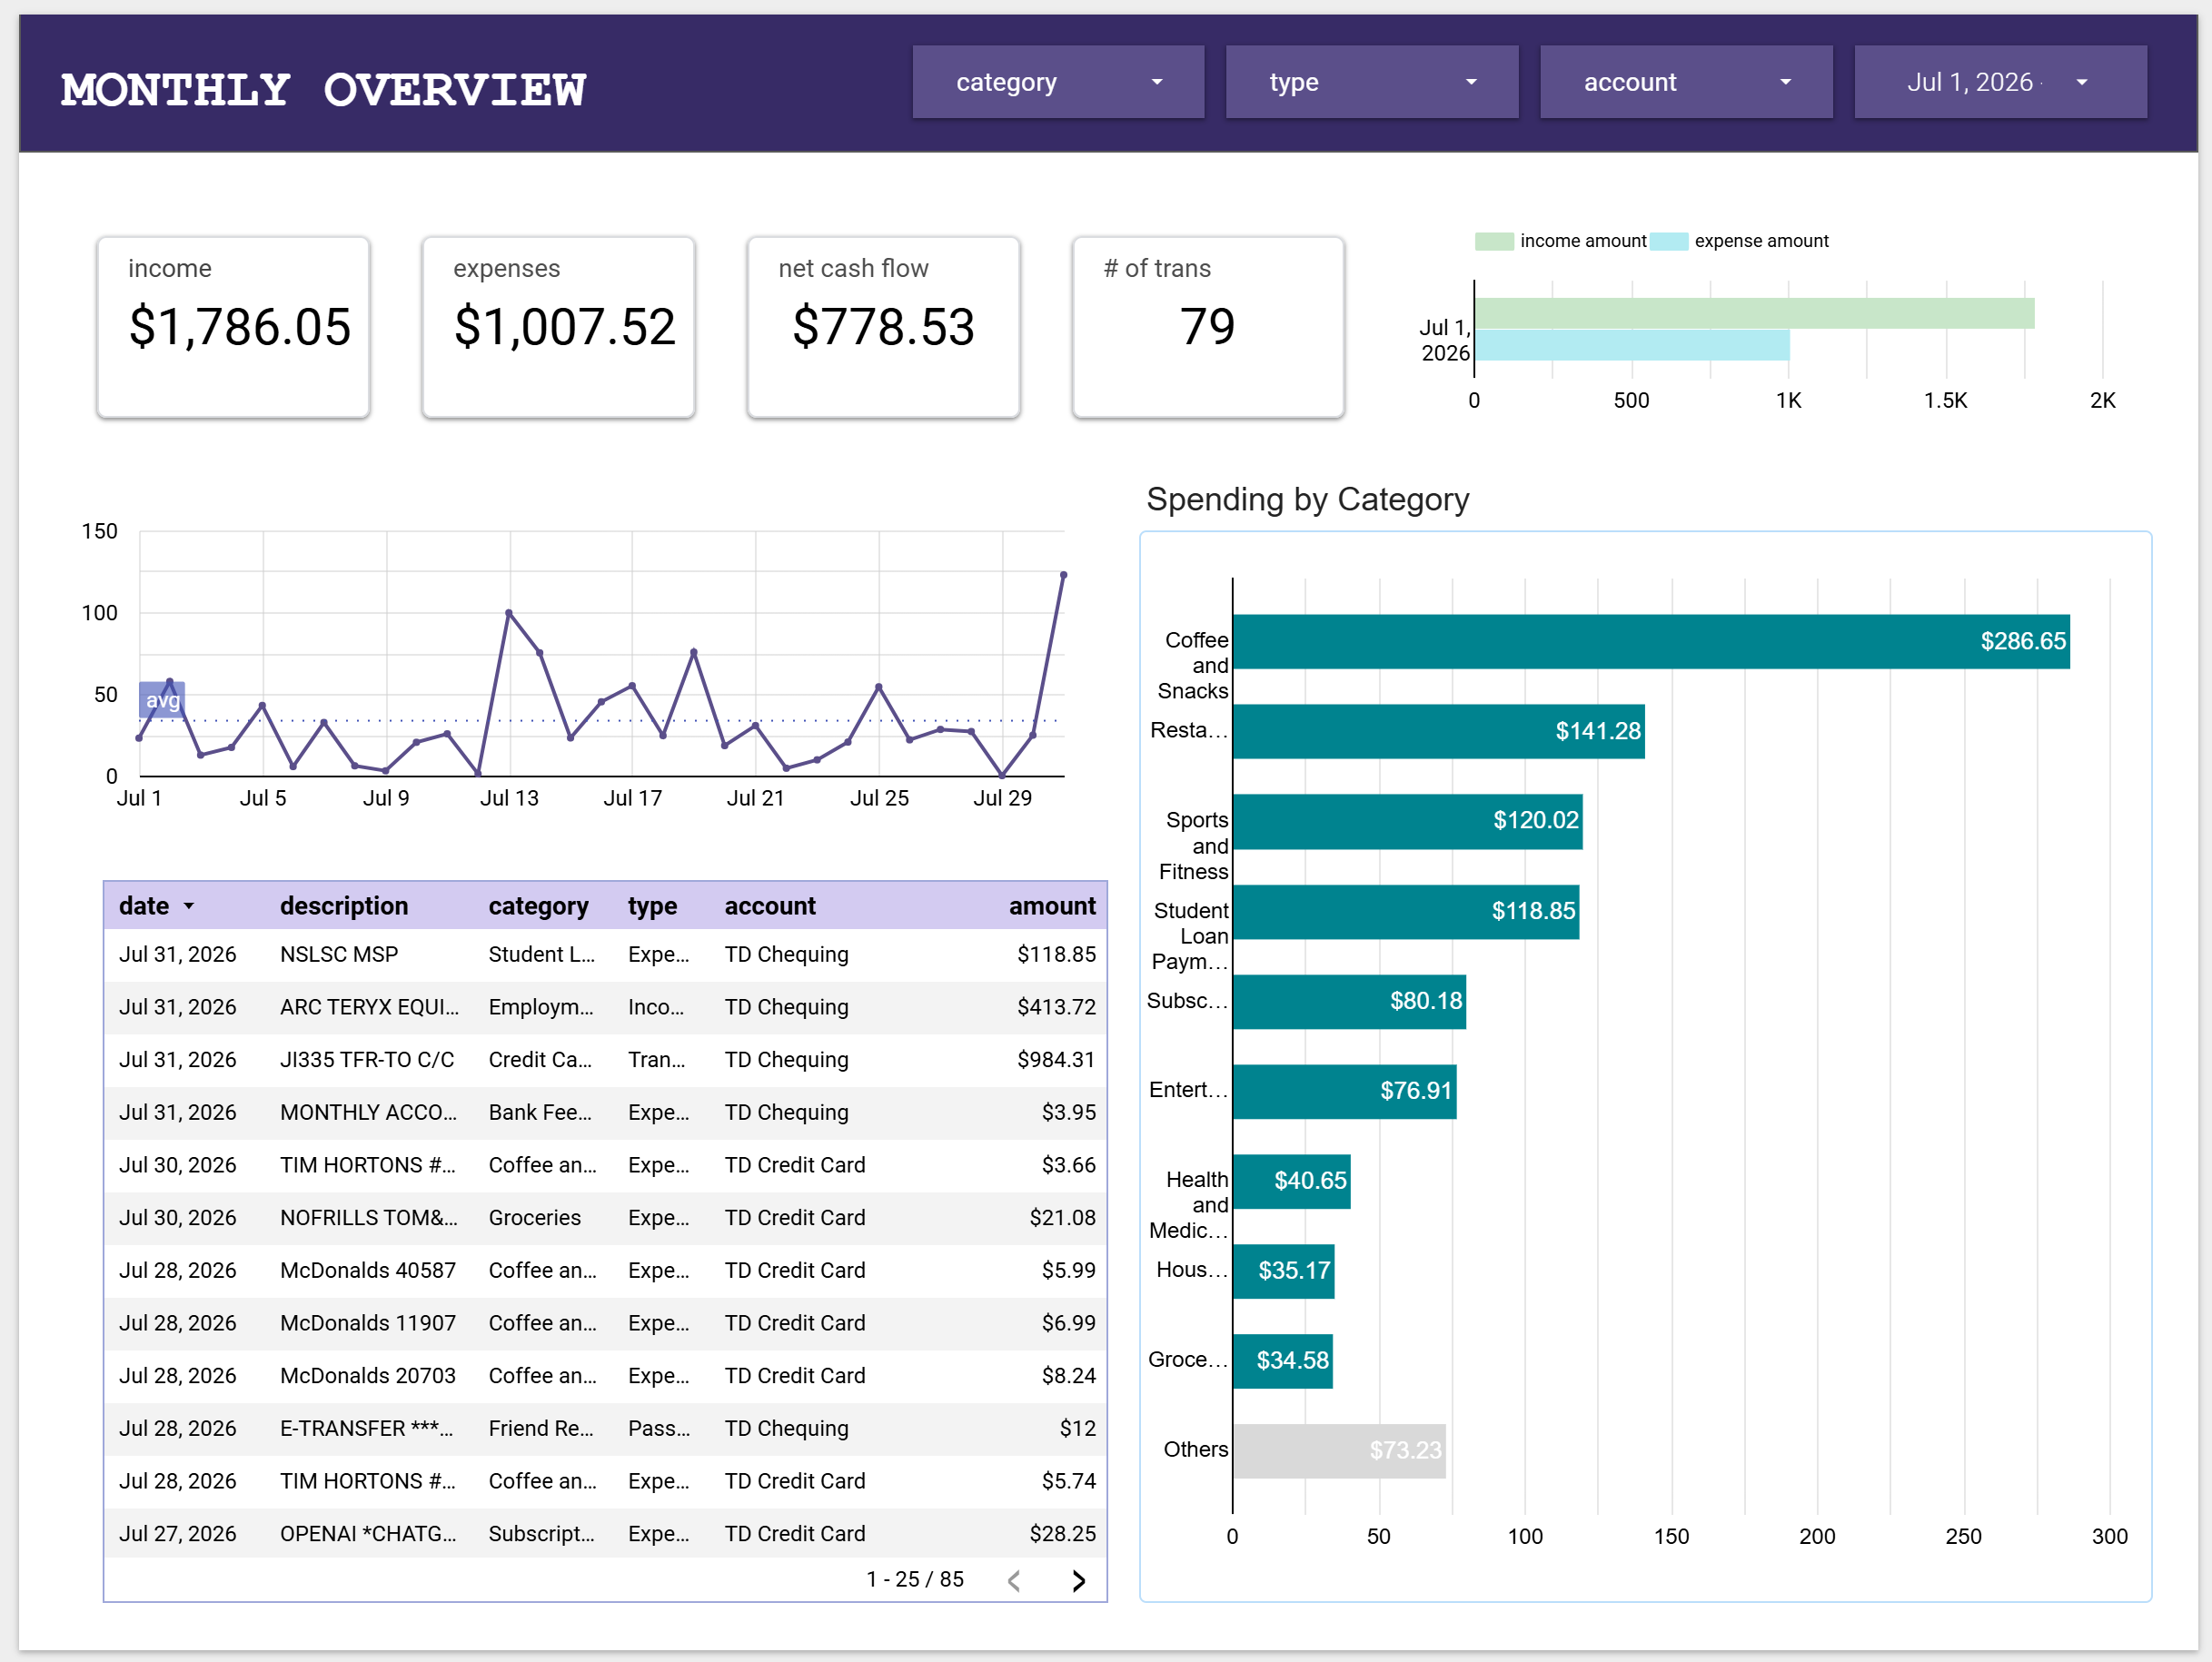
Task: Sort table by account column header
Action: click(x=770, y=906)
